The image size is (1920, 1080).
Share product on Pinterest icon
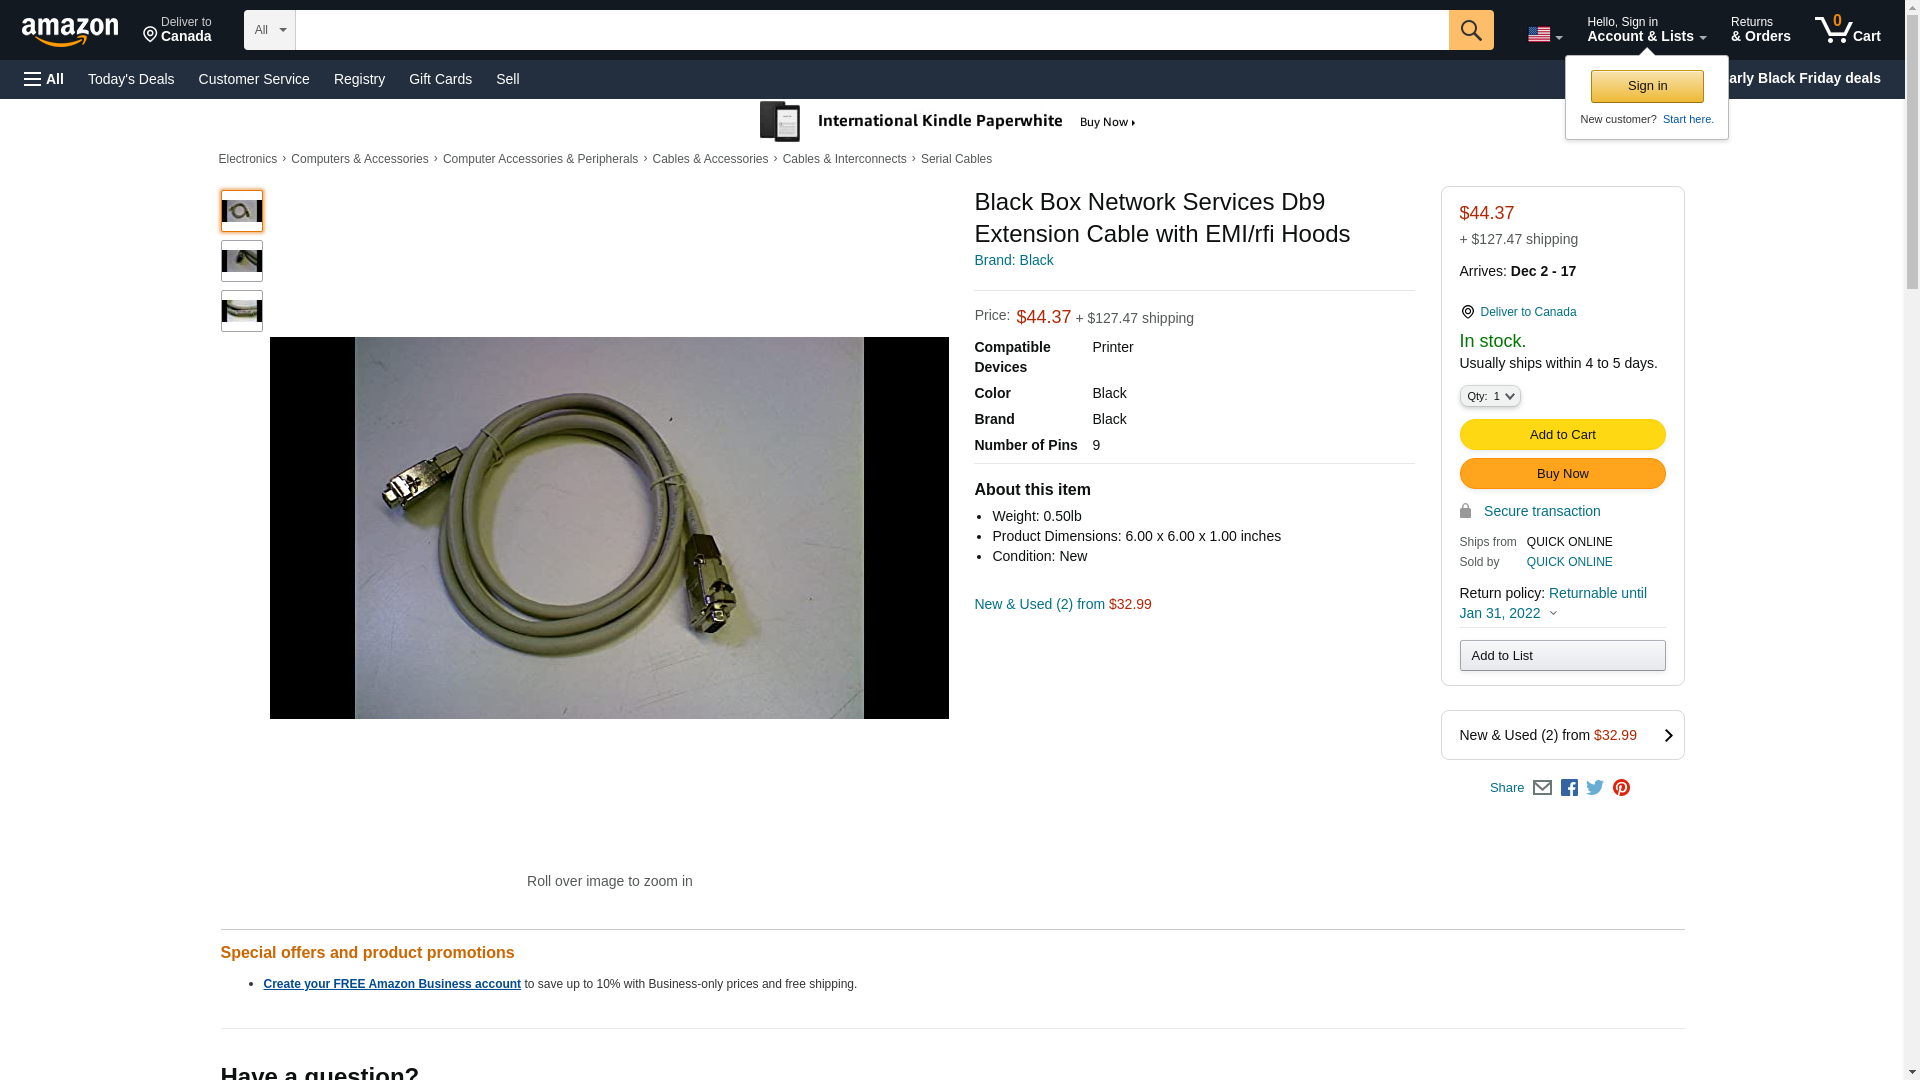coord(1621,788)
